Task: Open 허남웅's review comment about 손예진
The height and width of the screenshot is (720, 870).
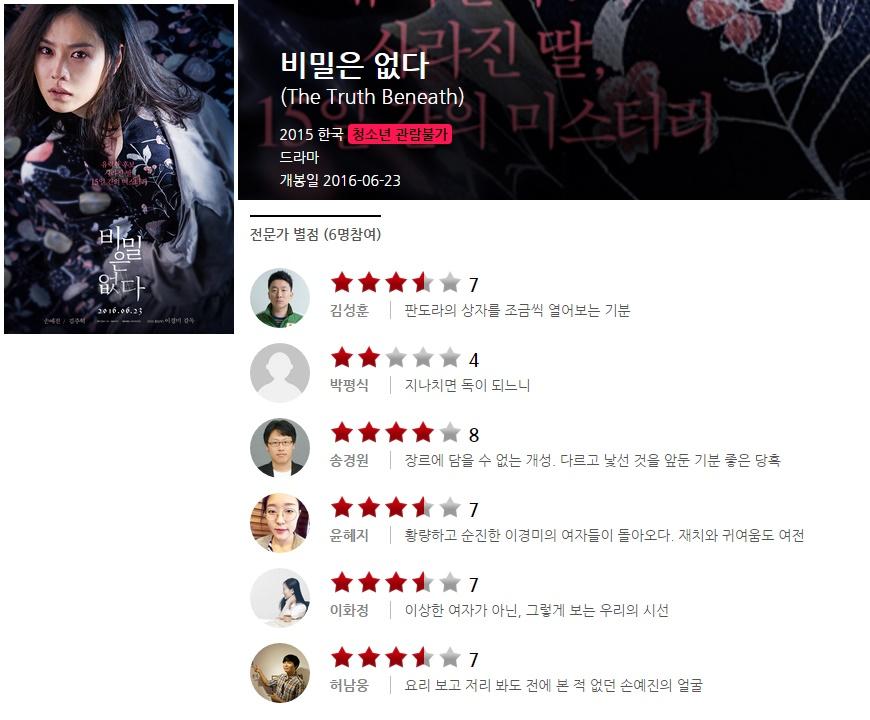Action: click(x=553, y=685)
